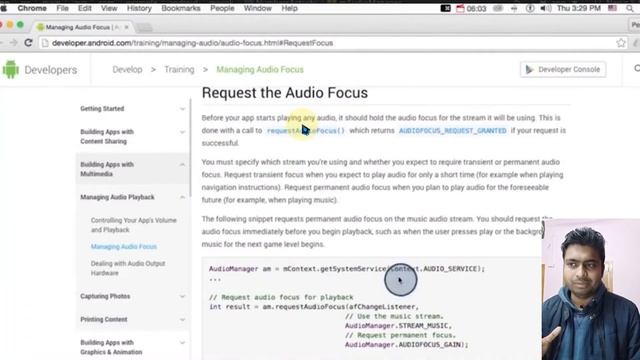640x360 pixels.
Task: Open the AUDIOFOCUS_REQUEST_GRANTED reference link
Action: coord(453,131)
